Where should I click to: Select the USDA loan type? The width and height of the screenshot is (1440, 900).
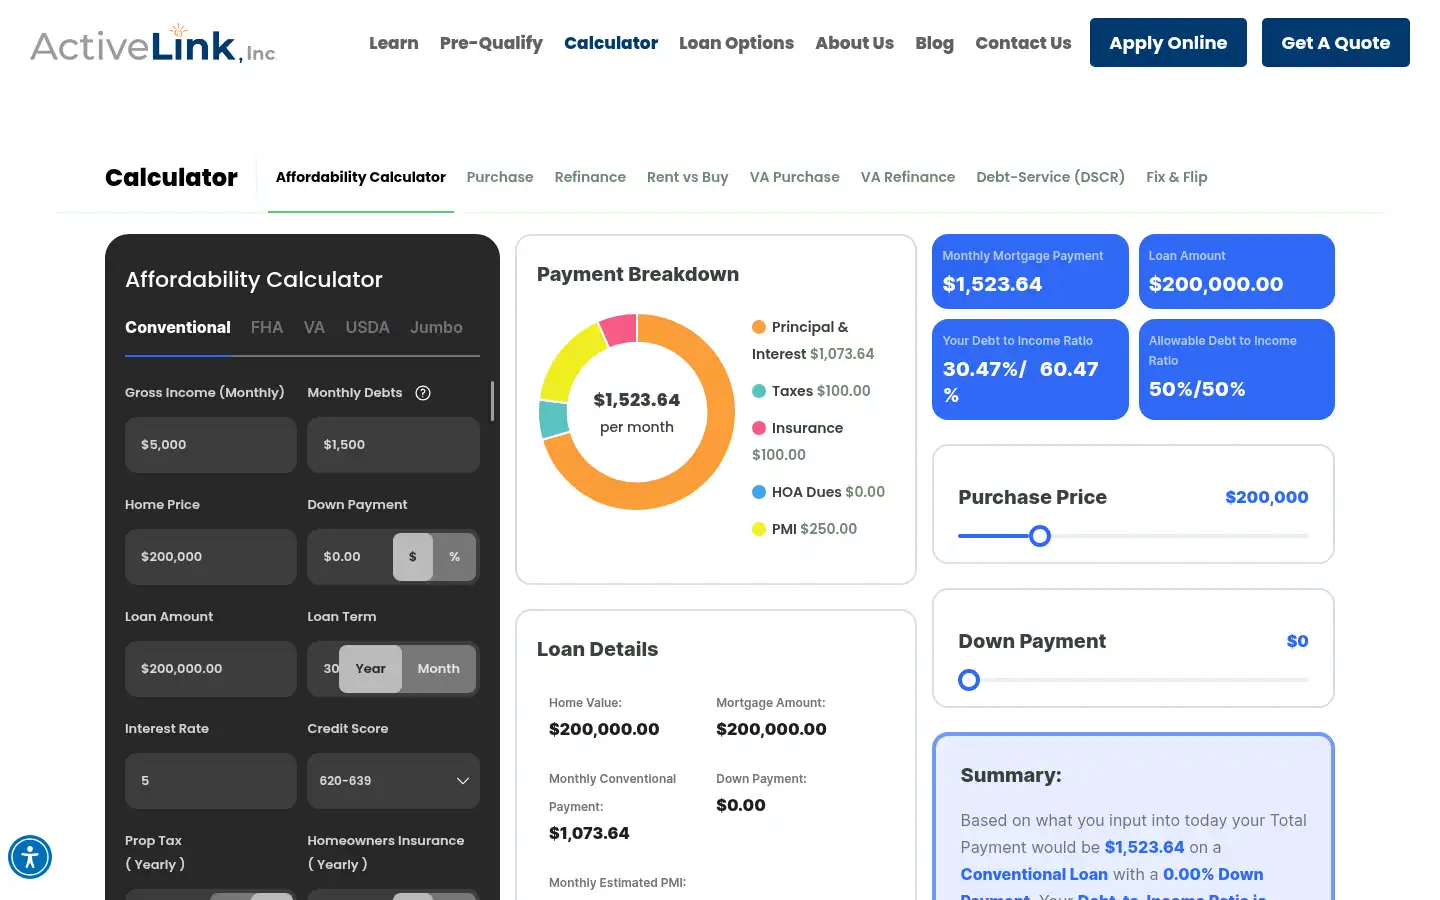[x=368, y=327]
